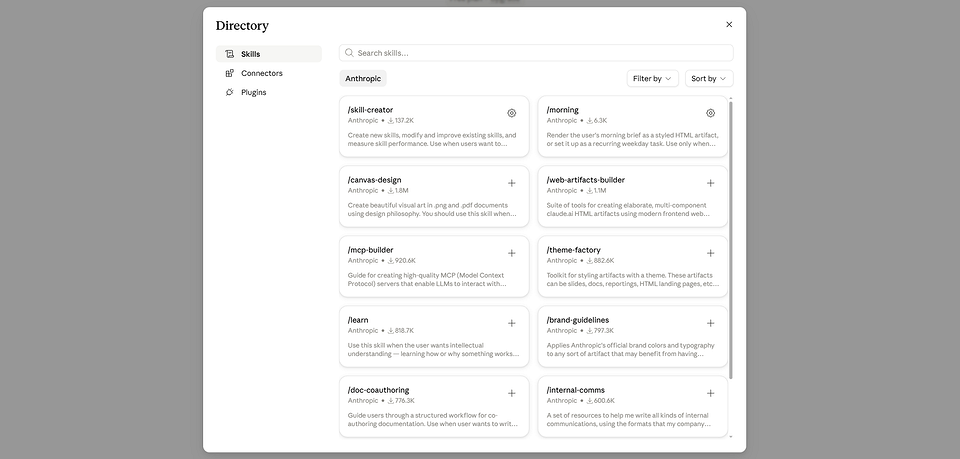This screenshot has width=960, height=459.
Task: Open the /mcp-builder card title
Action: (x=370, y=250)
